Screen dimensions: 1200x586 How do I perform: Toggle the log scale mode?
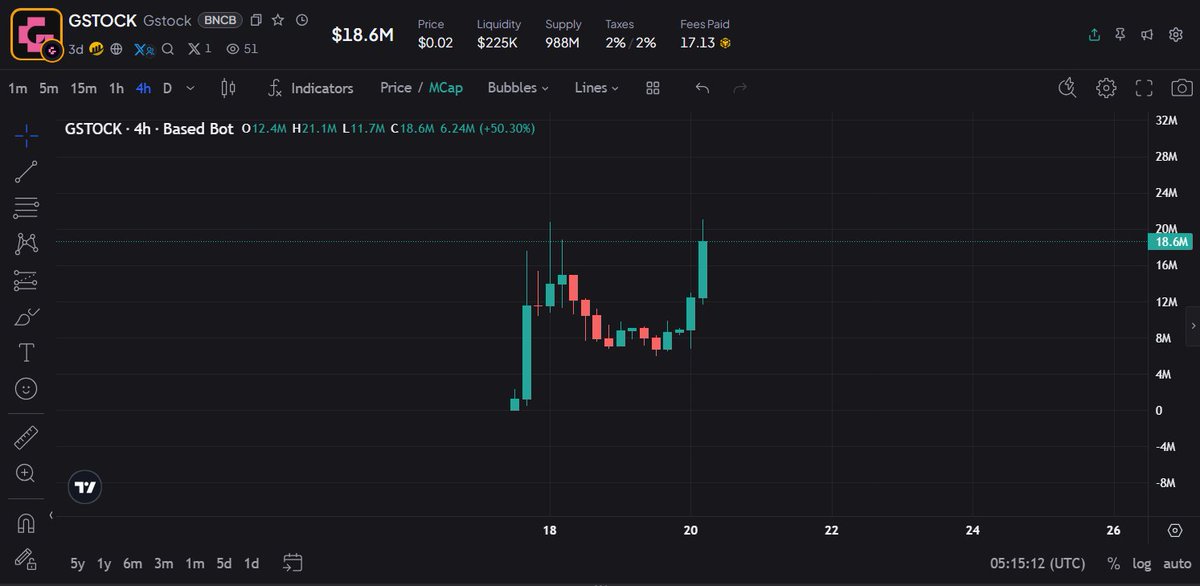[x=1140, y=564]
